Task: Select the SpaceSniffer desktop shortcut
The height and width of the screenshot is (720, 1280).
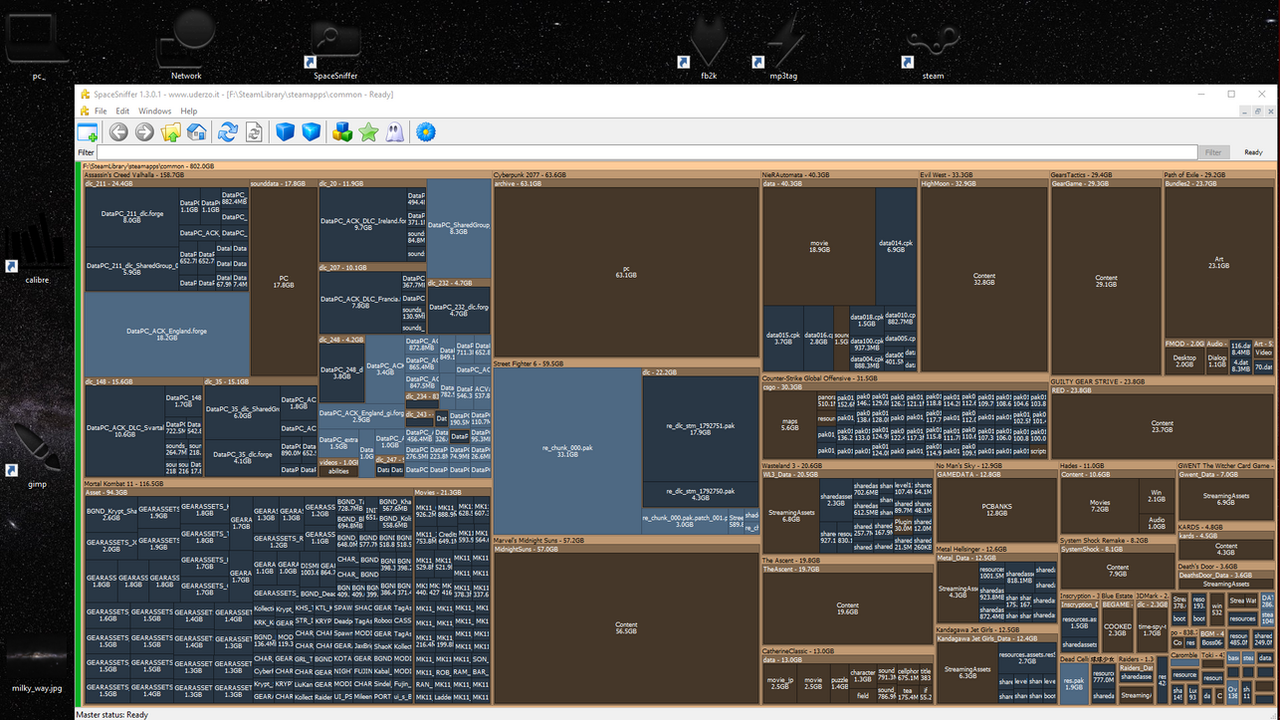Action: pos(335,46)
